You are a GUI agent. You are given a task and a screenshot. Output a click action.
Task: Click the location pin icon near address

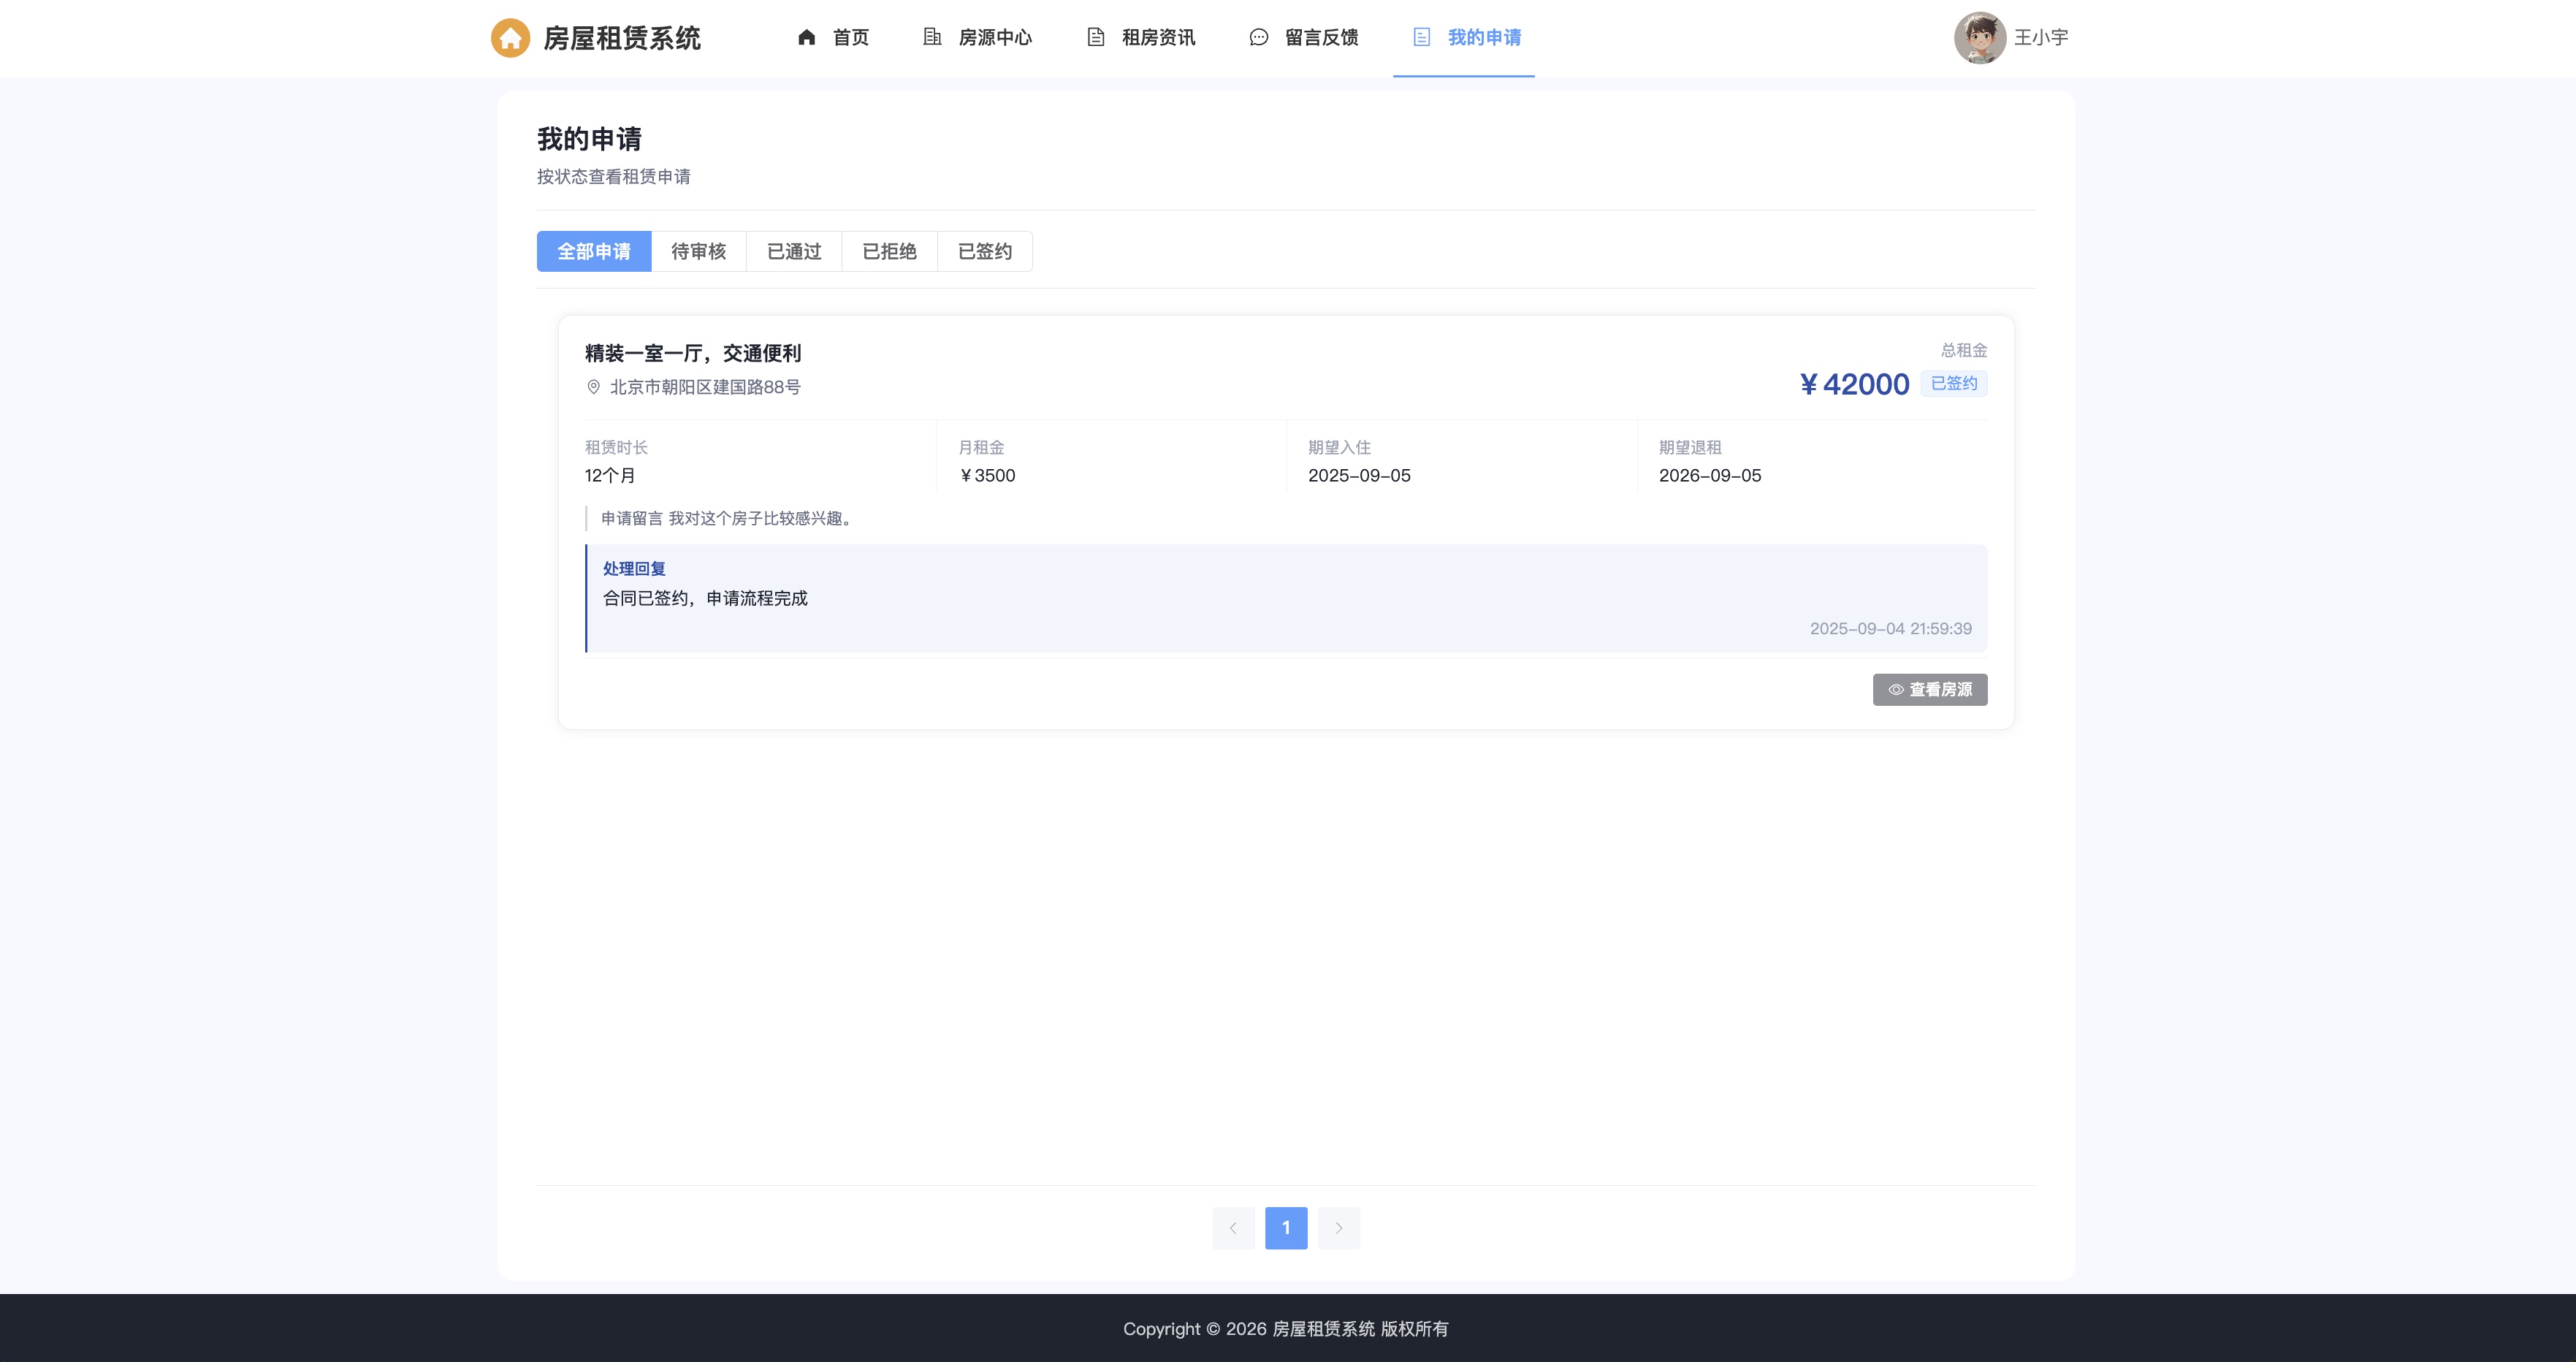pyautogui.click(x=593, y=387)
